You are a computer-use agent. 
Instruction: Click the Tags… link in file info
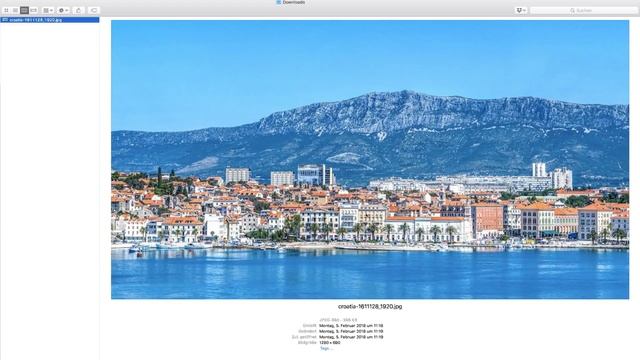click(x=326, y=349)
